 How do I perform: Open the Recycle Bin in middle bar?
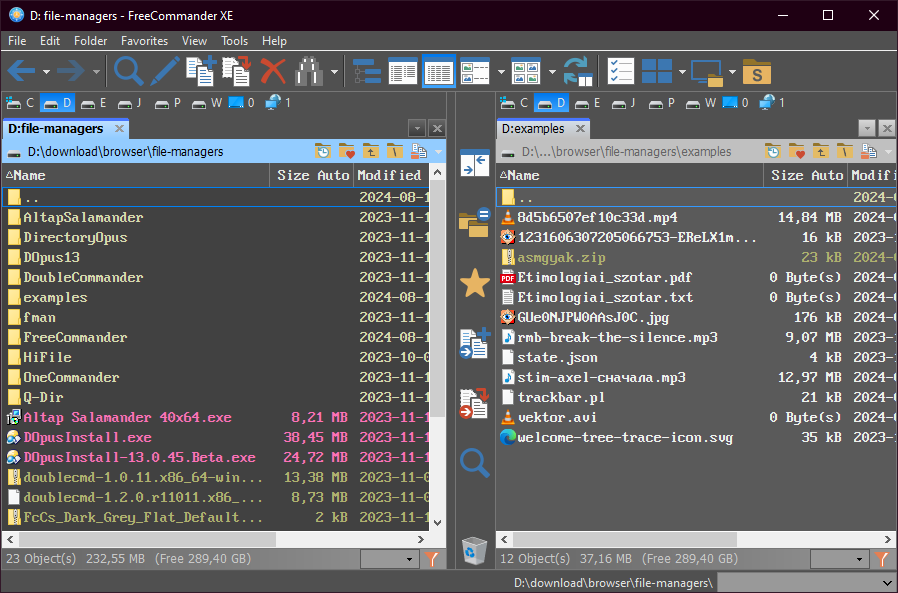pos(474,549)
